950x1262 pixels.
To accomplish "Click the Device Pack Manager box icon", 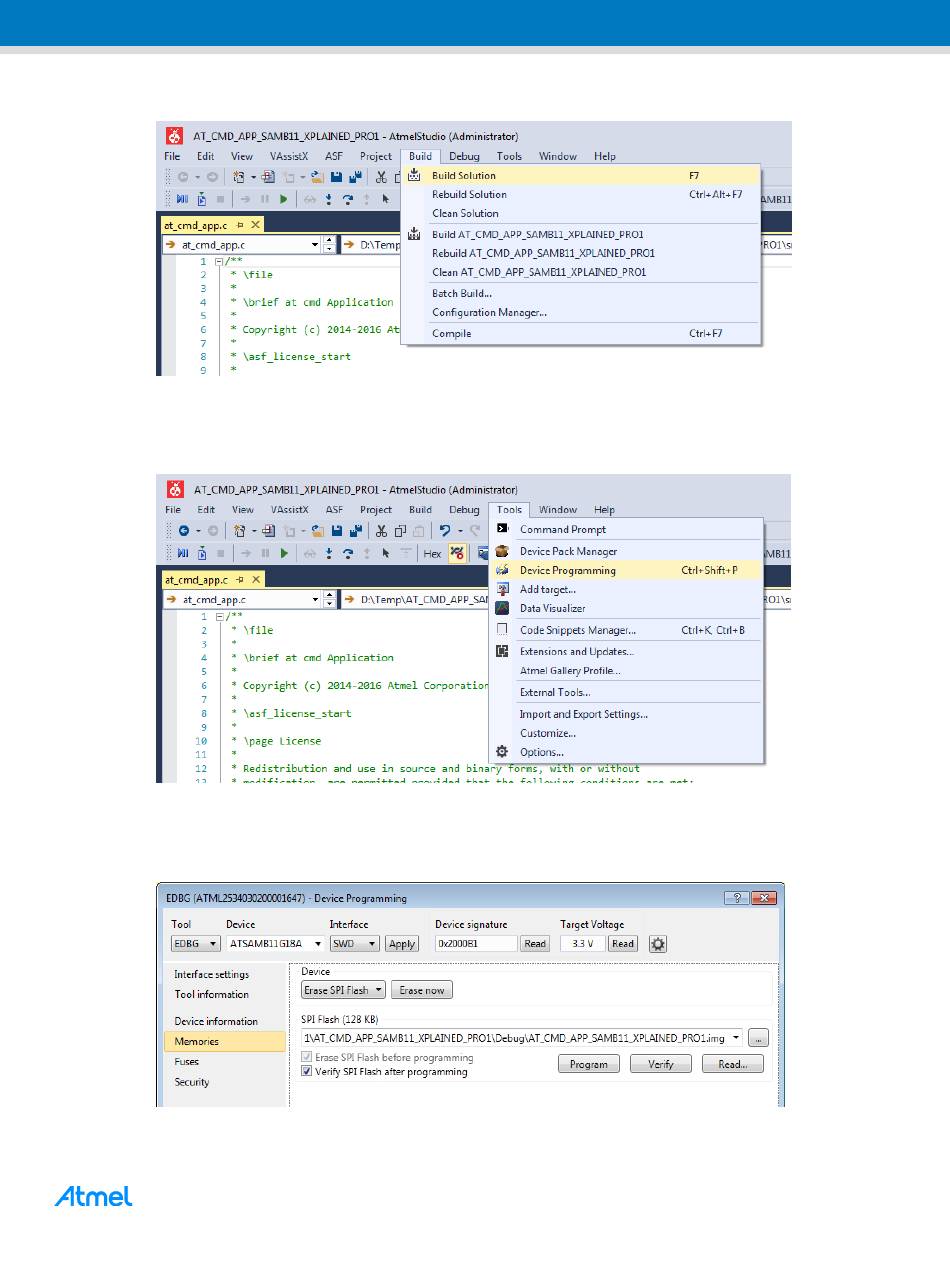I will [503, 551].
